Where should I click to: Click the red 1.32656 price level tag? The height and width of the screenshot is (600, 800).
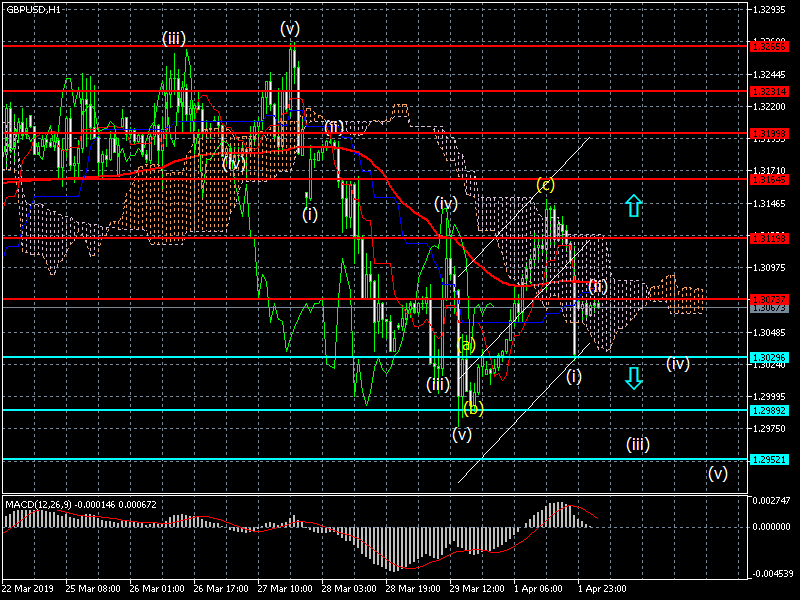coord(772,46)
